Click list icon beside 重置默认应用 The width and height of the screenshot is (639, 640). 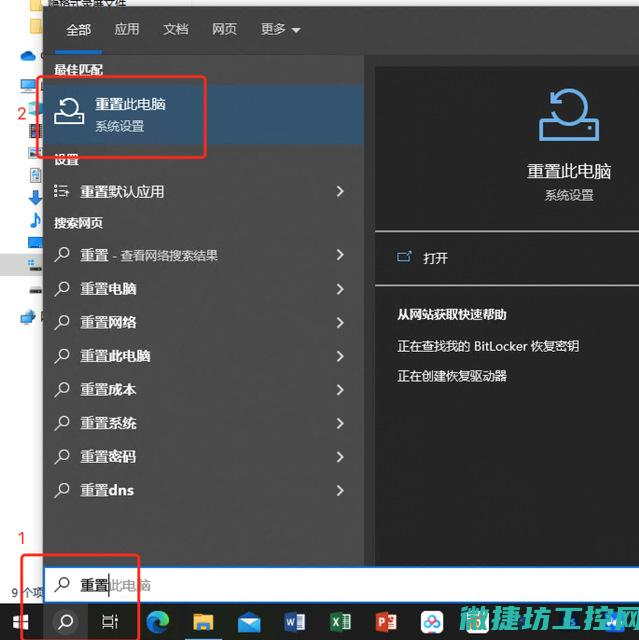click(61, 191)
